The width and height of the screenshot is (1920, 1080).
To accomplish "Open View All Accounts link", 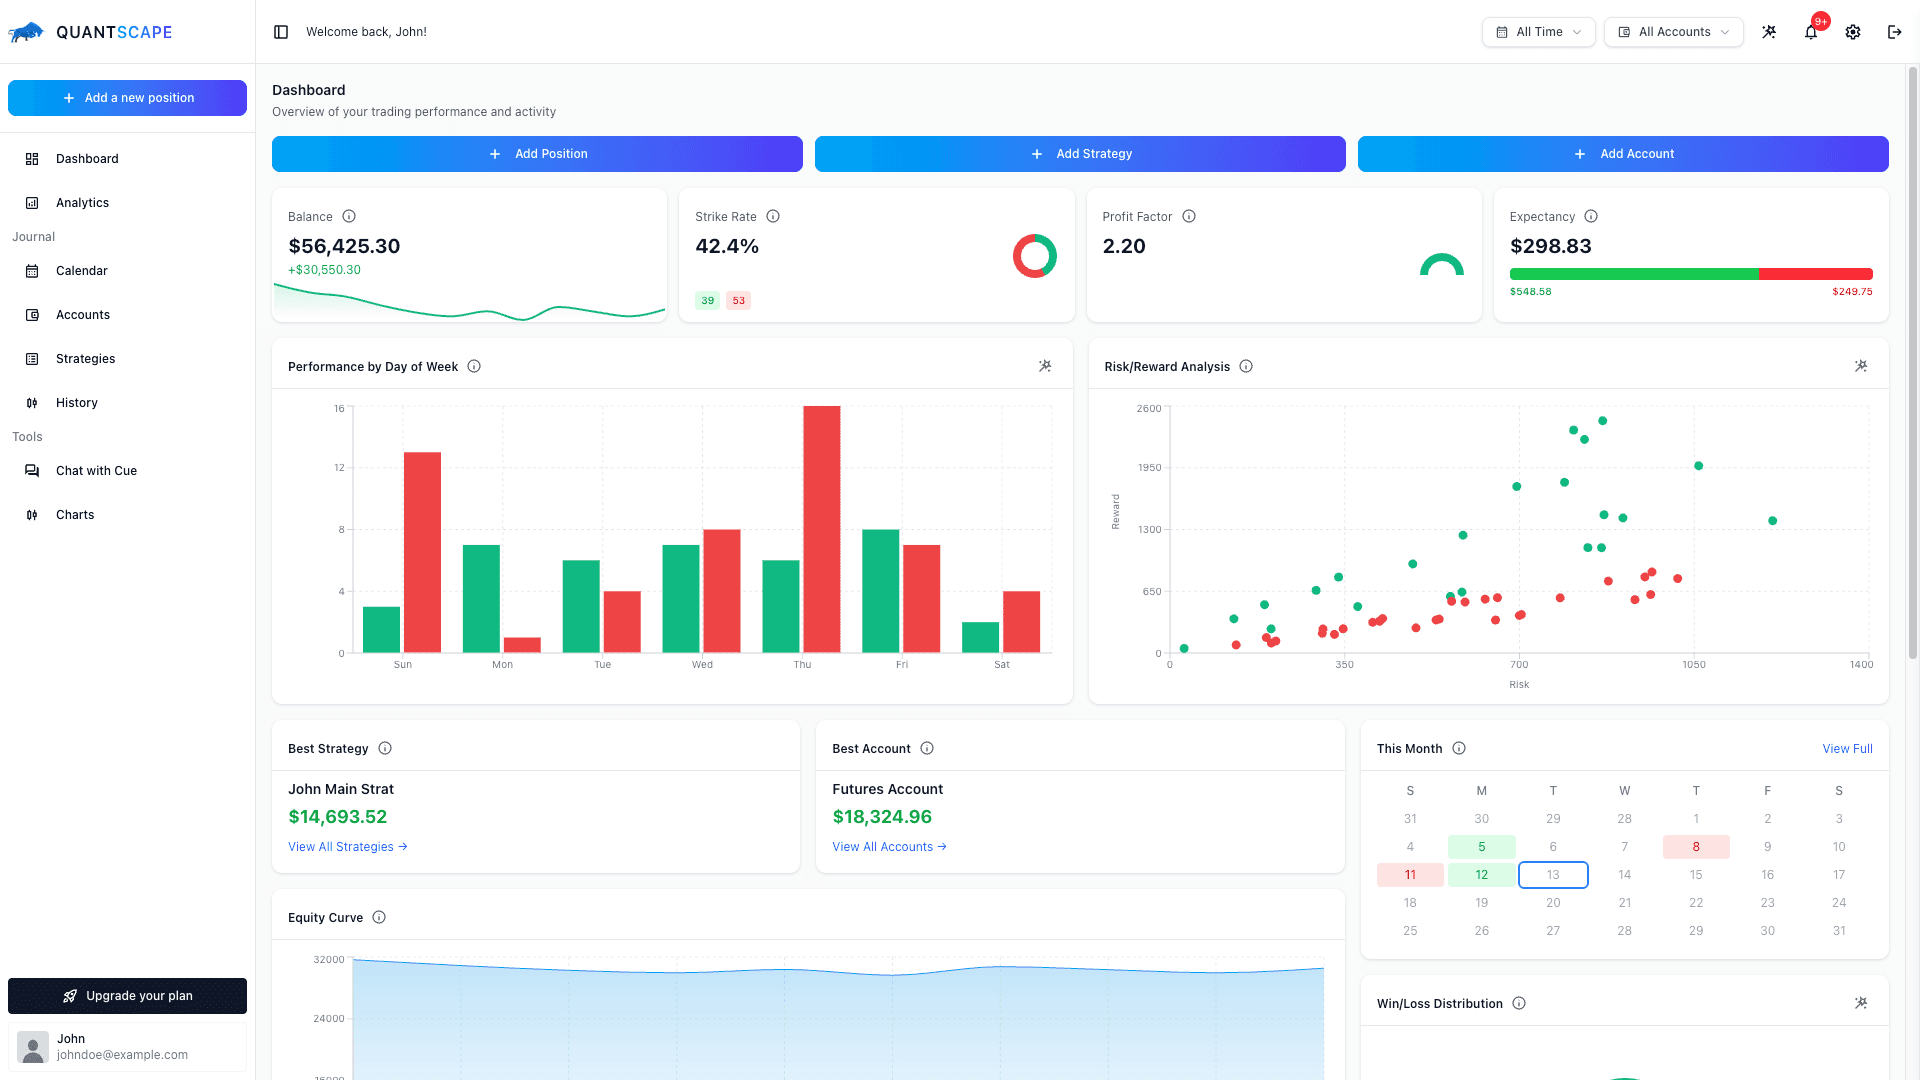I will (888, 846).
